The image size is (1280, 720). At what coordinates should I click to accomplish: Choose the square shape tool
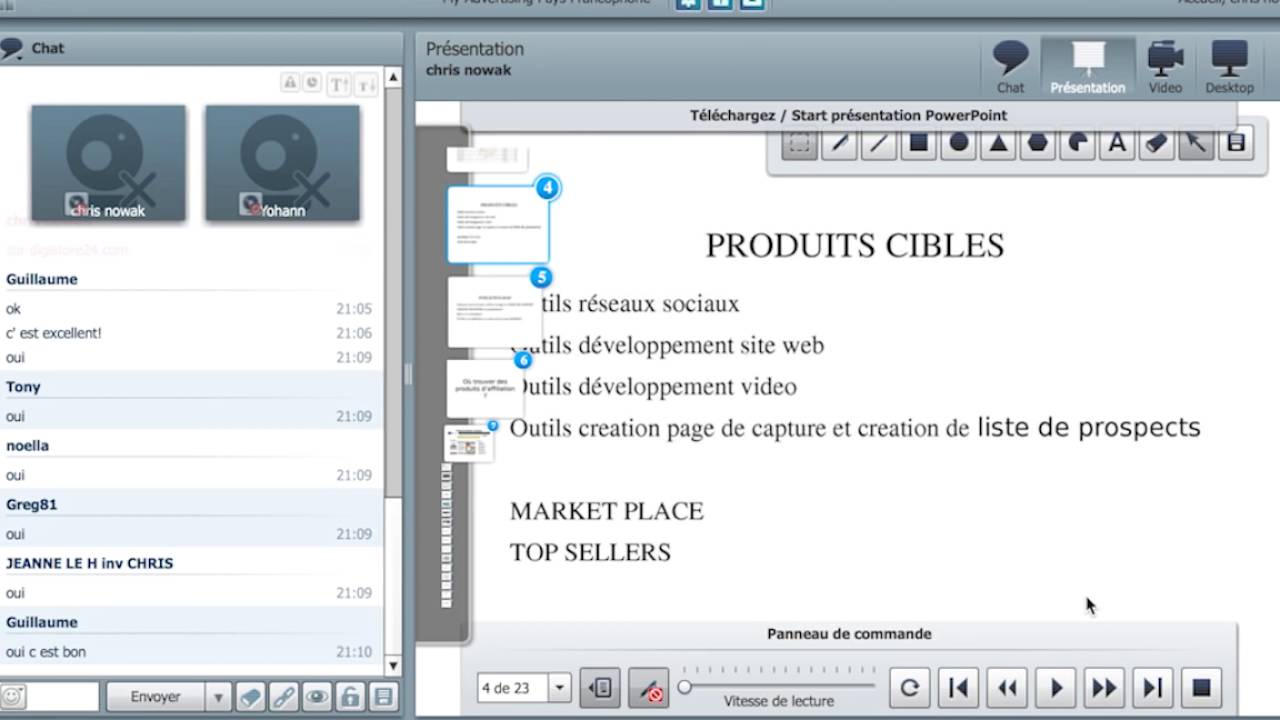tap(918, 143)
